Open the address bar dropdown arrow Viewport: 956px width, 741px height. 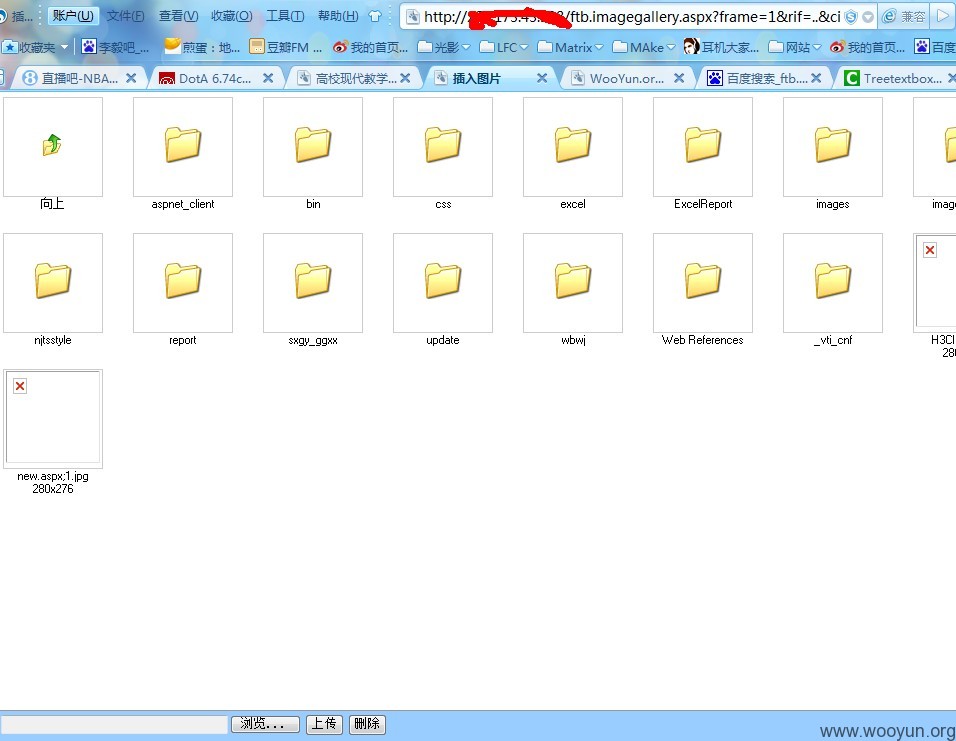coord(868,17)
